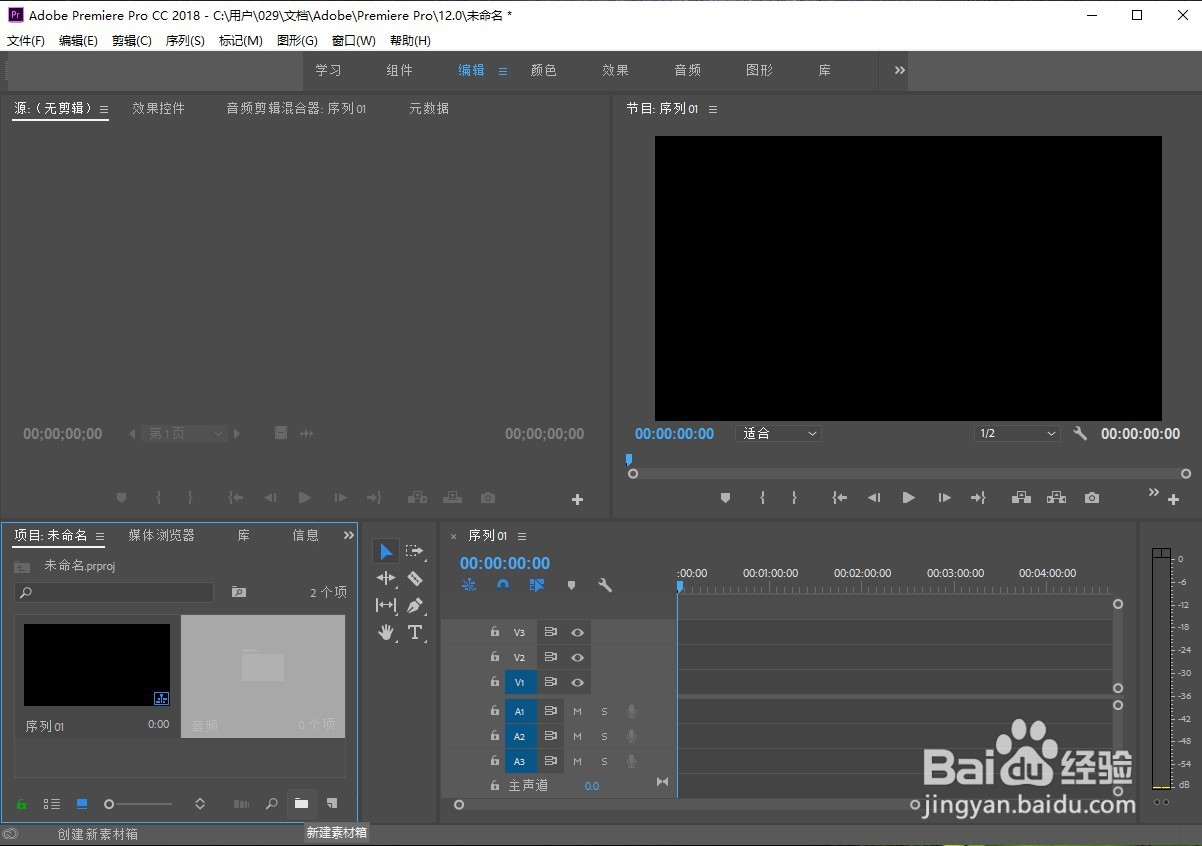Add marker in program monitor
The height and width of the screenshot is (846, 1202).
point(725,497)
